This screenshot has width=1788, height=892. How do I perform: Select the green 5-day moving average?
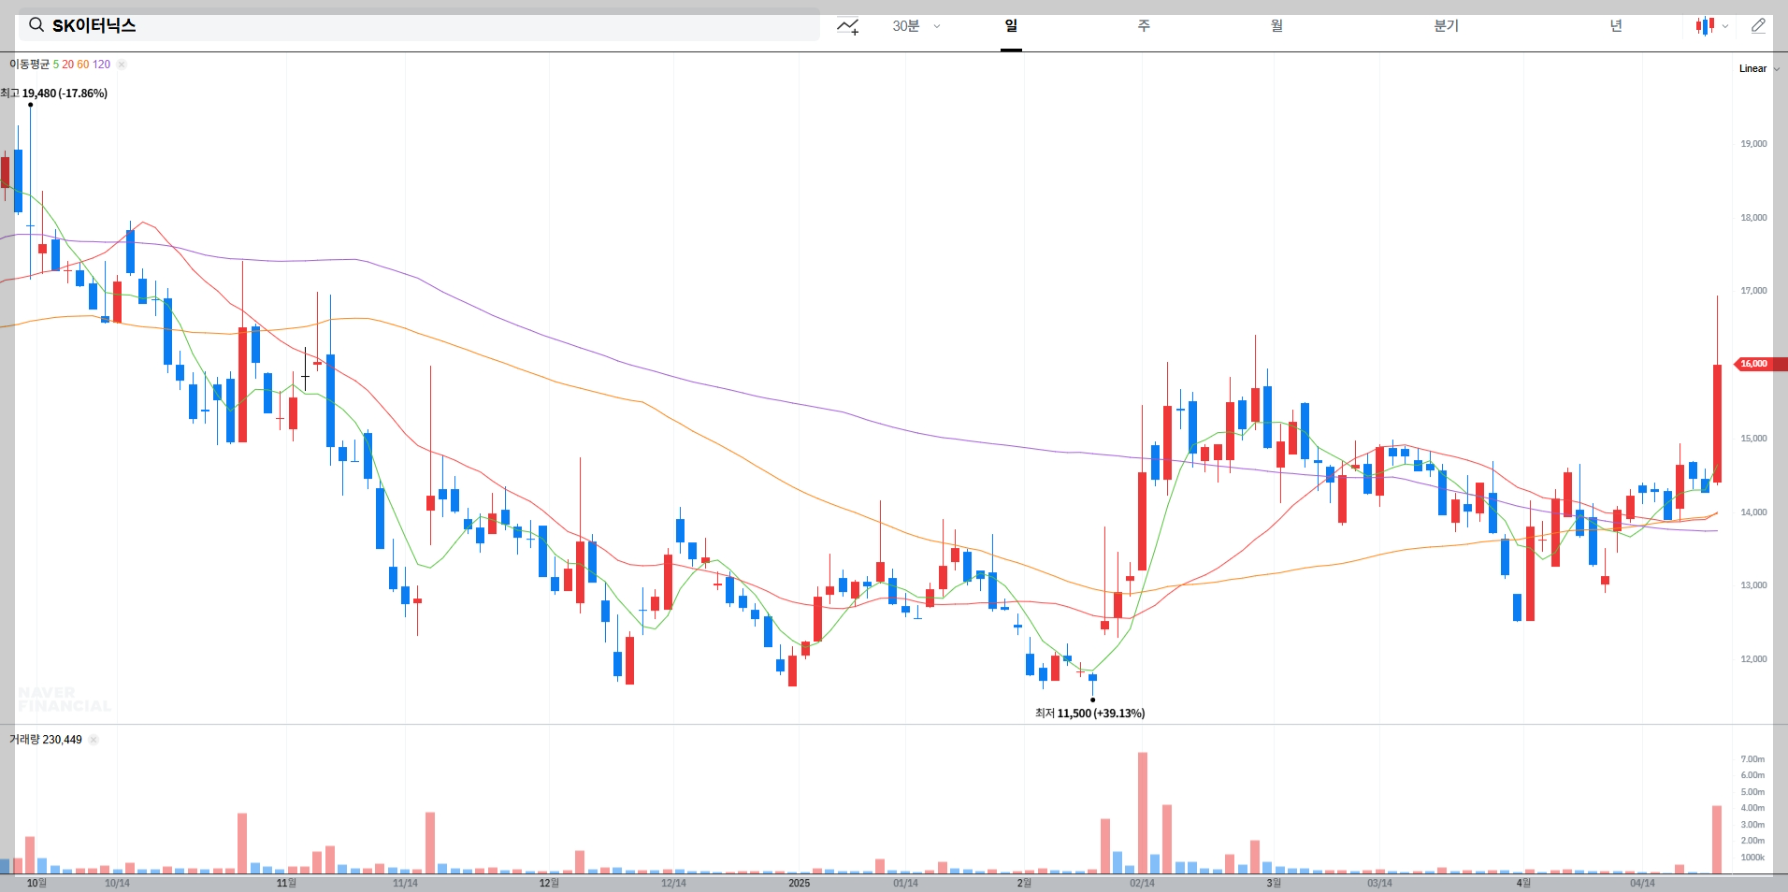(56, 64)
